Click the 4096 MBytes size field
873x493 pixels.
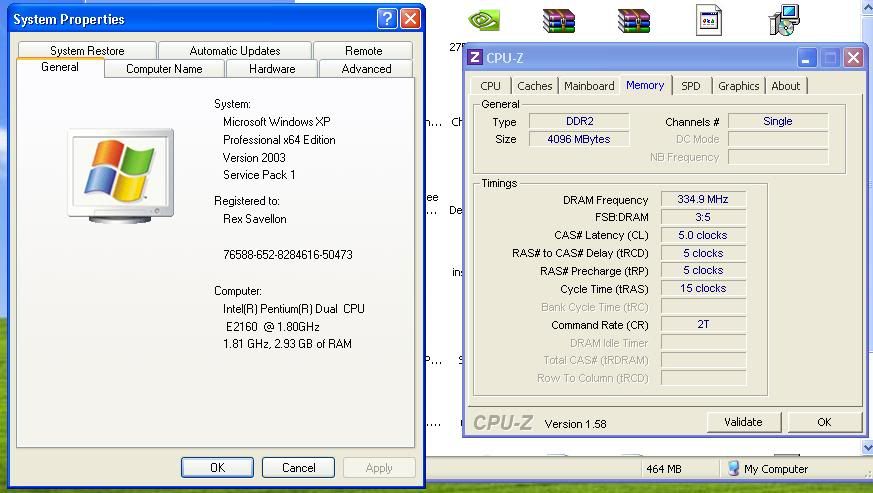coord(579,139)
